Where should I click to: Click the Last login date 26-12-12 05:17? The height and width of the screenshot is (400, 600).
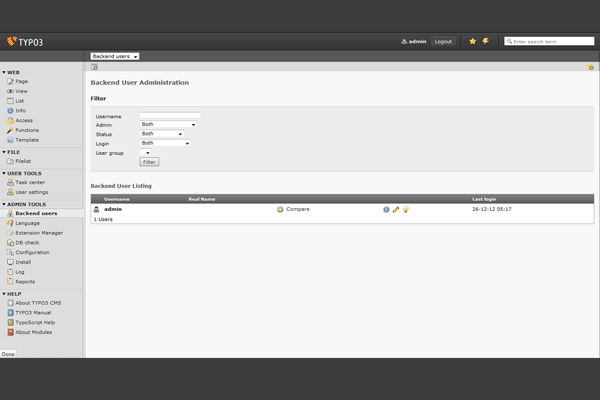tap(492, 209)
